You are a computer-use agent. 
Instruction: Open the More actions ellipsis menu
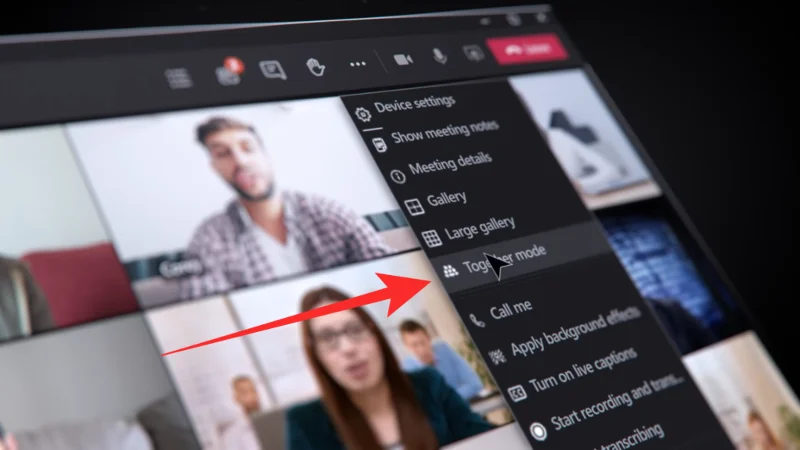click(x=358, y=64)
